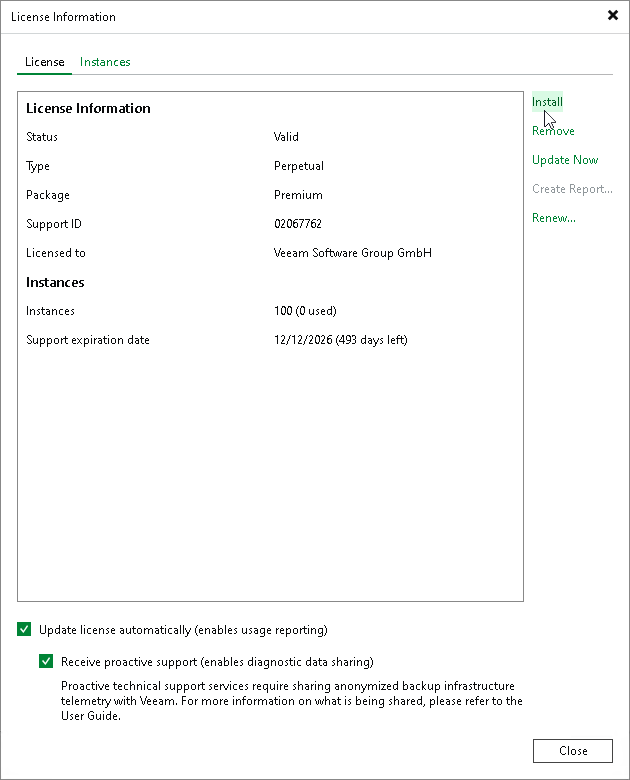Click the greyed Create Report link
This screenshot has width=630, height=780.
tap(572, 189)
